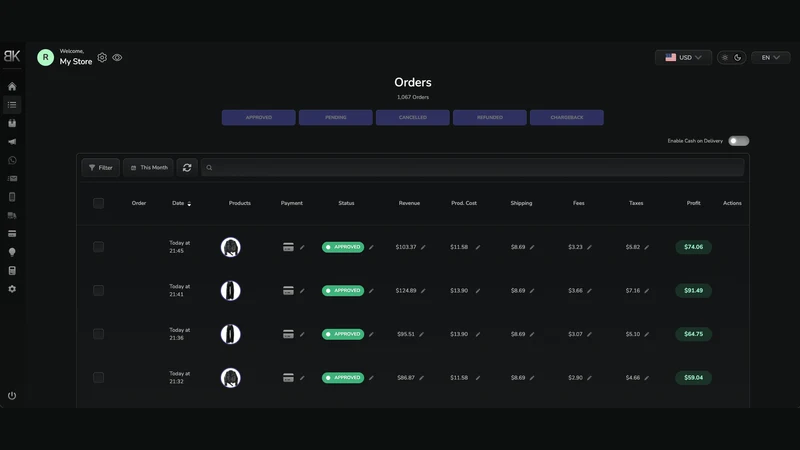This screenshot has width=800, height=450.
Task: Select the Chargeback orders tab
Action: 567,117
